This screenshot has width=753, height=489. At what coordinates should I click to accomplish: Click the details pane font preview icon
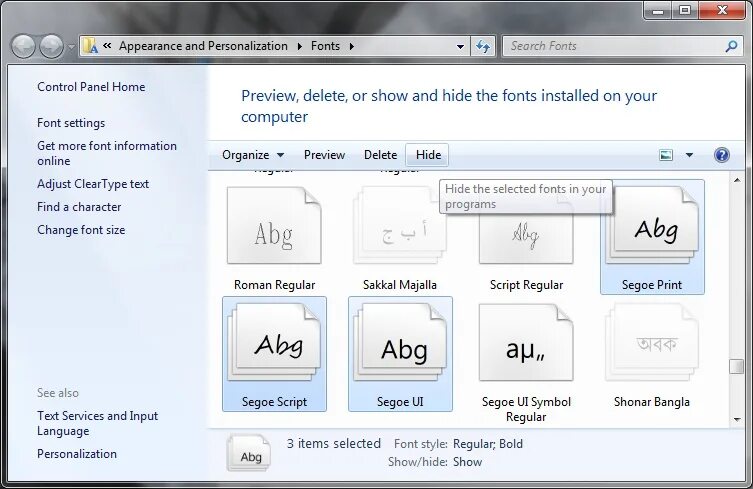tap(249, 452)
